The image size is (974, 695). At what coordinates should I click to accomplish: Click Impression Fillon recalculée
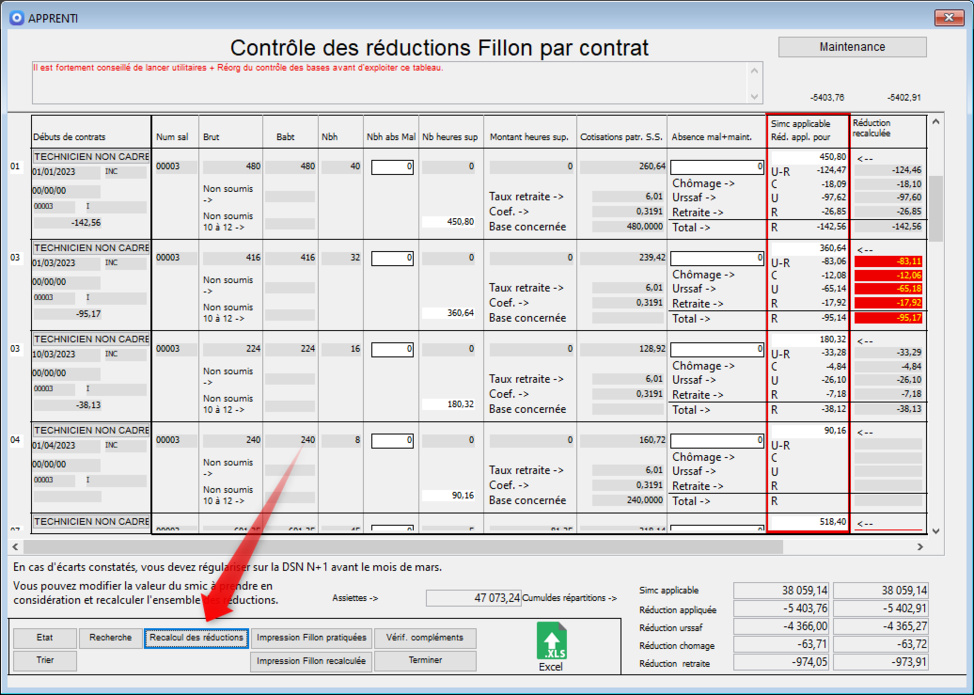click(x=311, y=661)
